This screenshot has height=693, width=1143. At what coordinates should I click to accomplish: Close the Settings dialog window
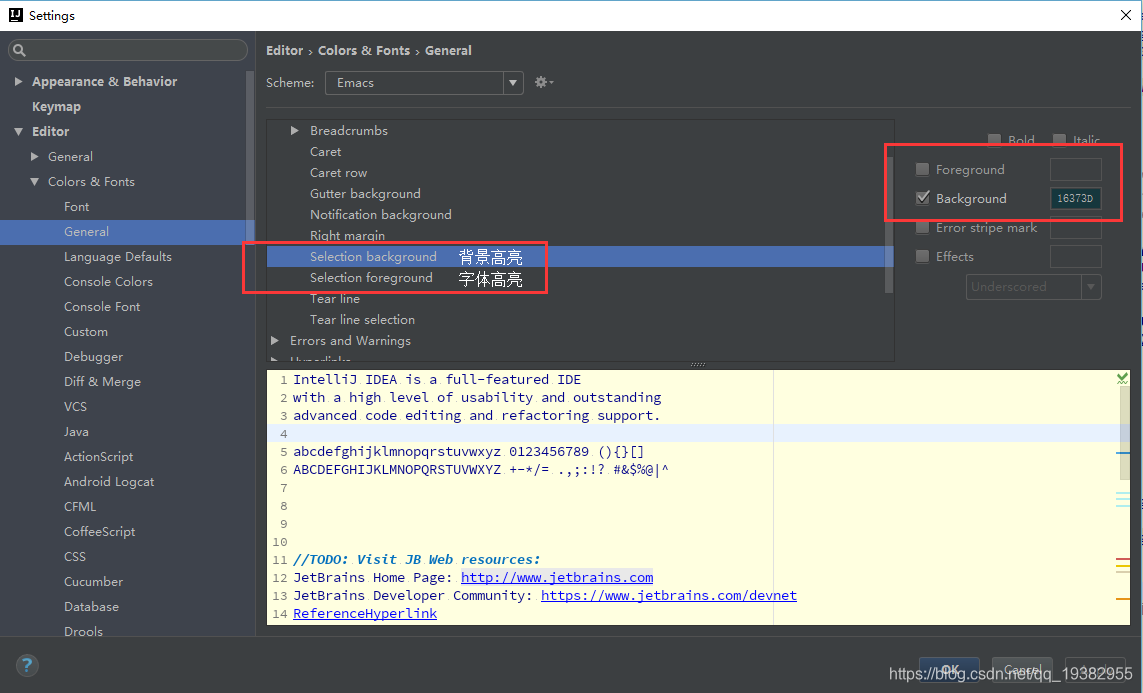tap(1126, 15)
